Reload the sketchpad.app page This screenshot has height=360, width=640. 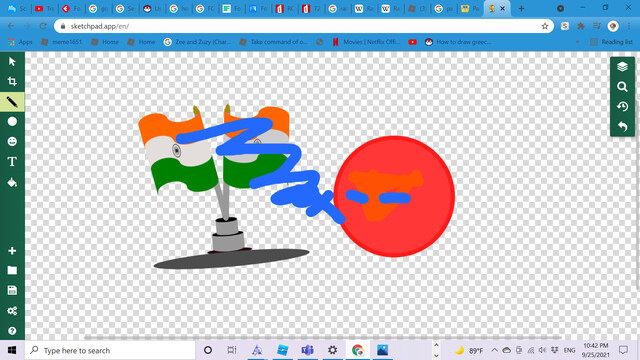(43, 26)
